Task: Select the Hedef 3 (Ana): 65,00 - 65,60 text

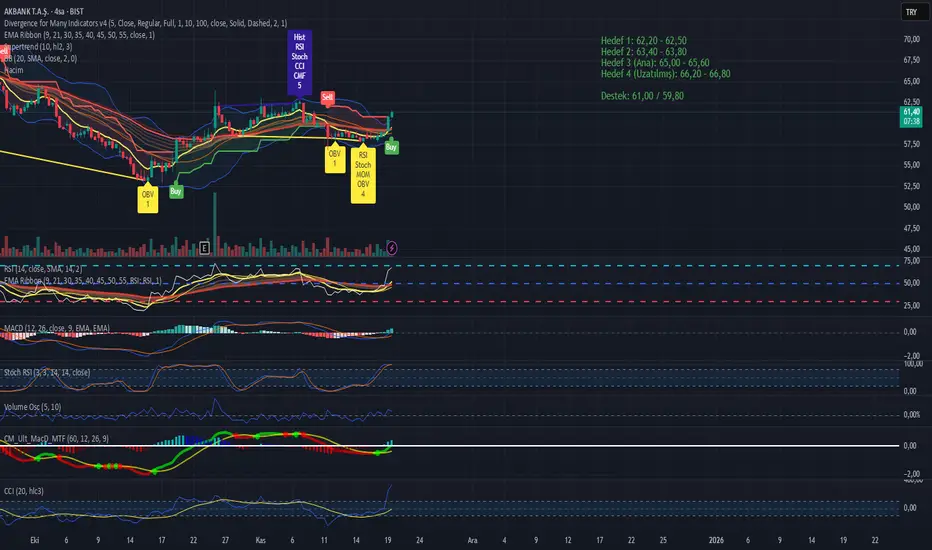Action: [x=655, y=62]
